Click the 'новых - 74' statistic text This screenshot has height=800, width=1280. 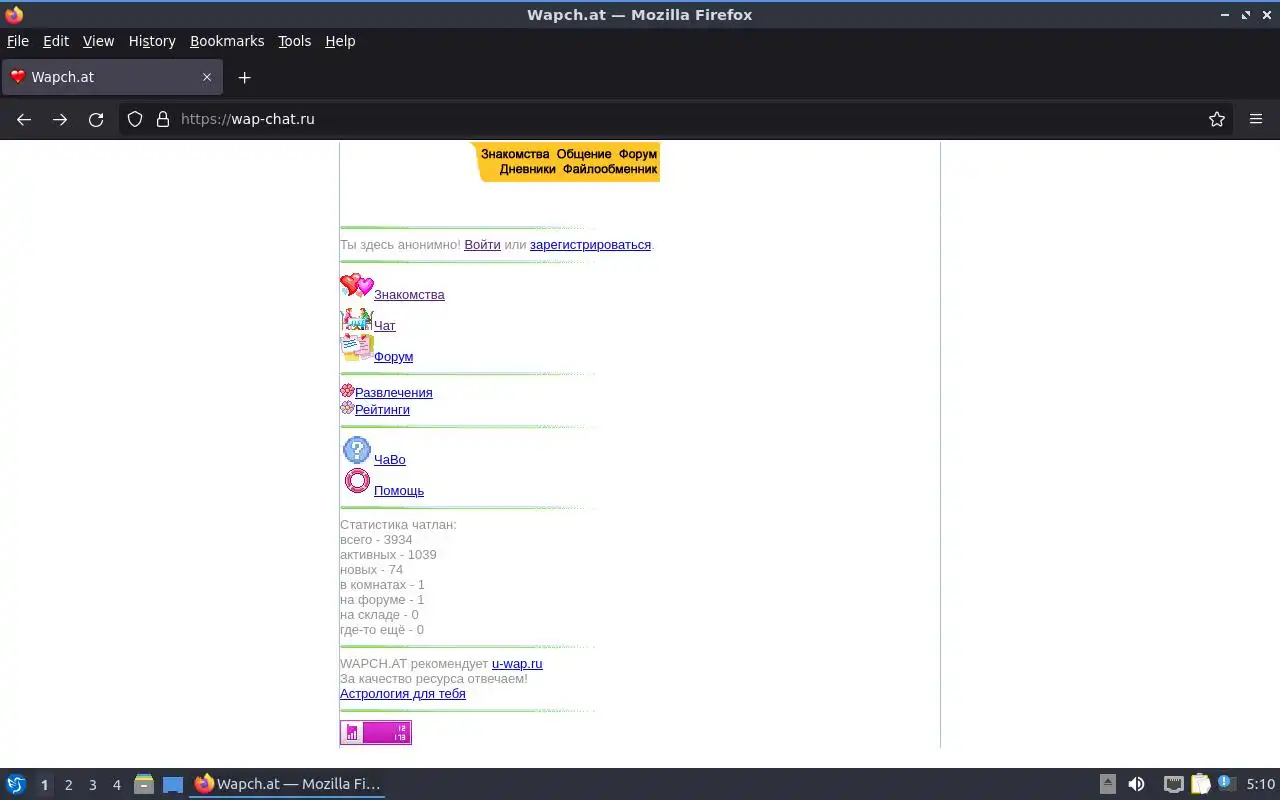(x=371, y=569)
